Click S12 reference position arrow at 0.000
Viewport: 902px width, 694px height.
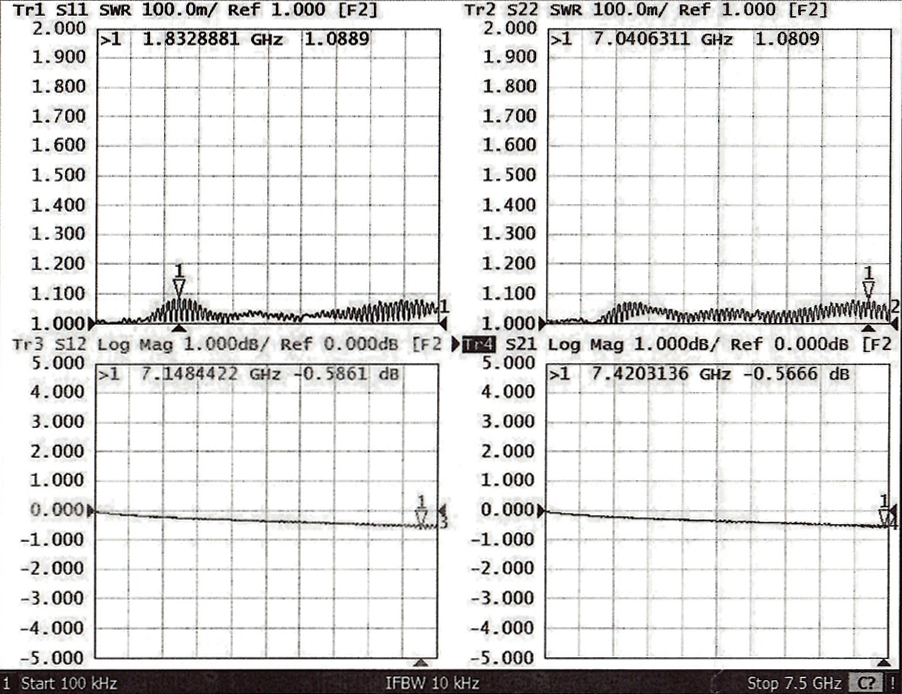[94, 511]
